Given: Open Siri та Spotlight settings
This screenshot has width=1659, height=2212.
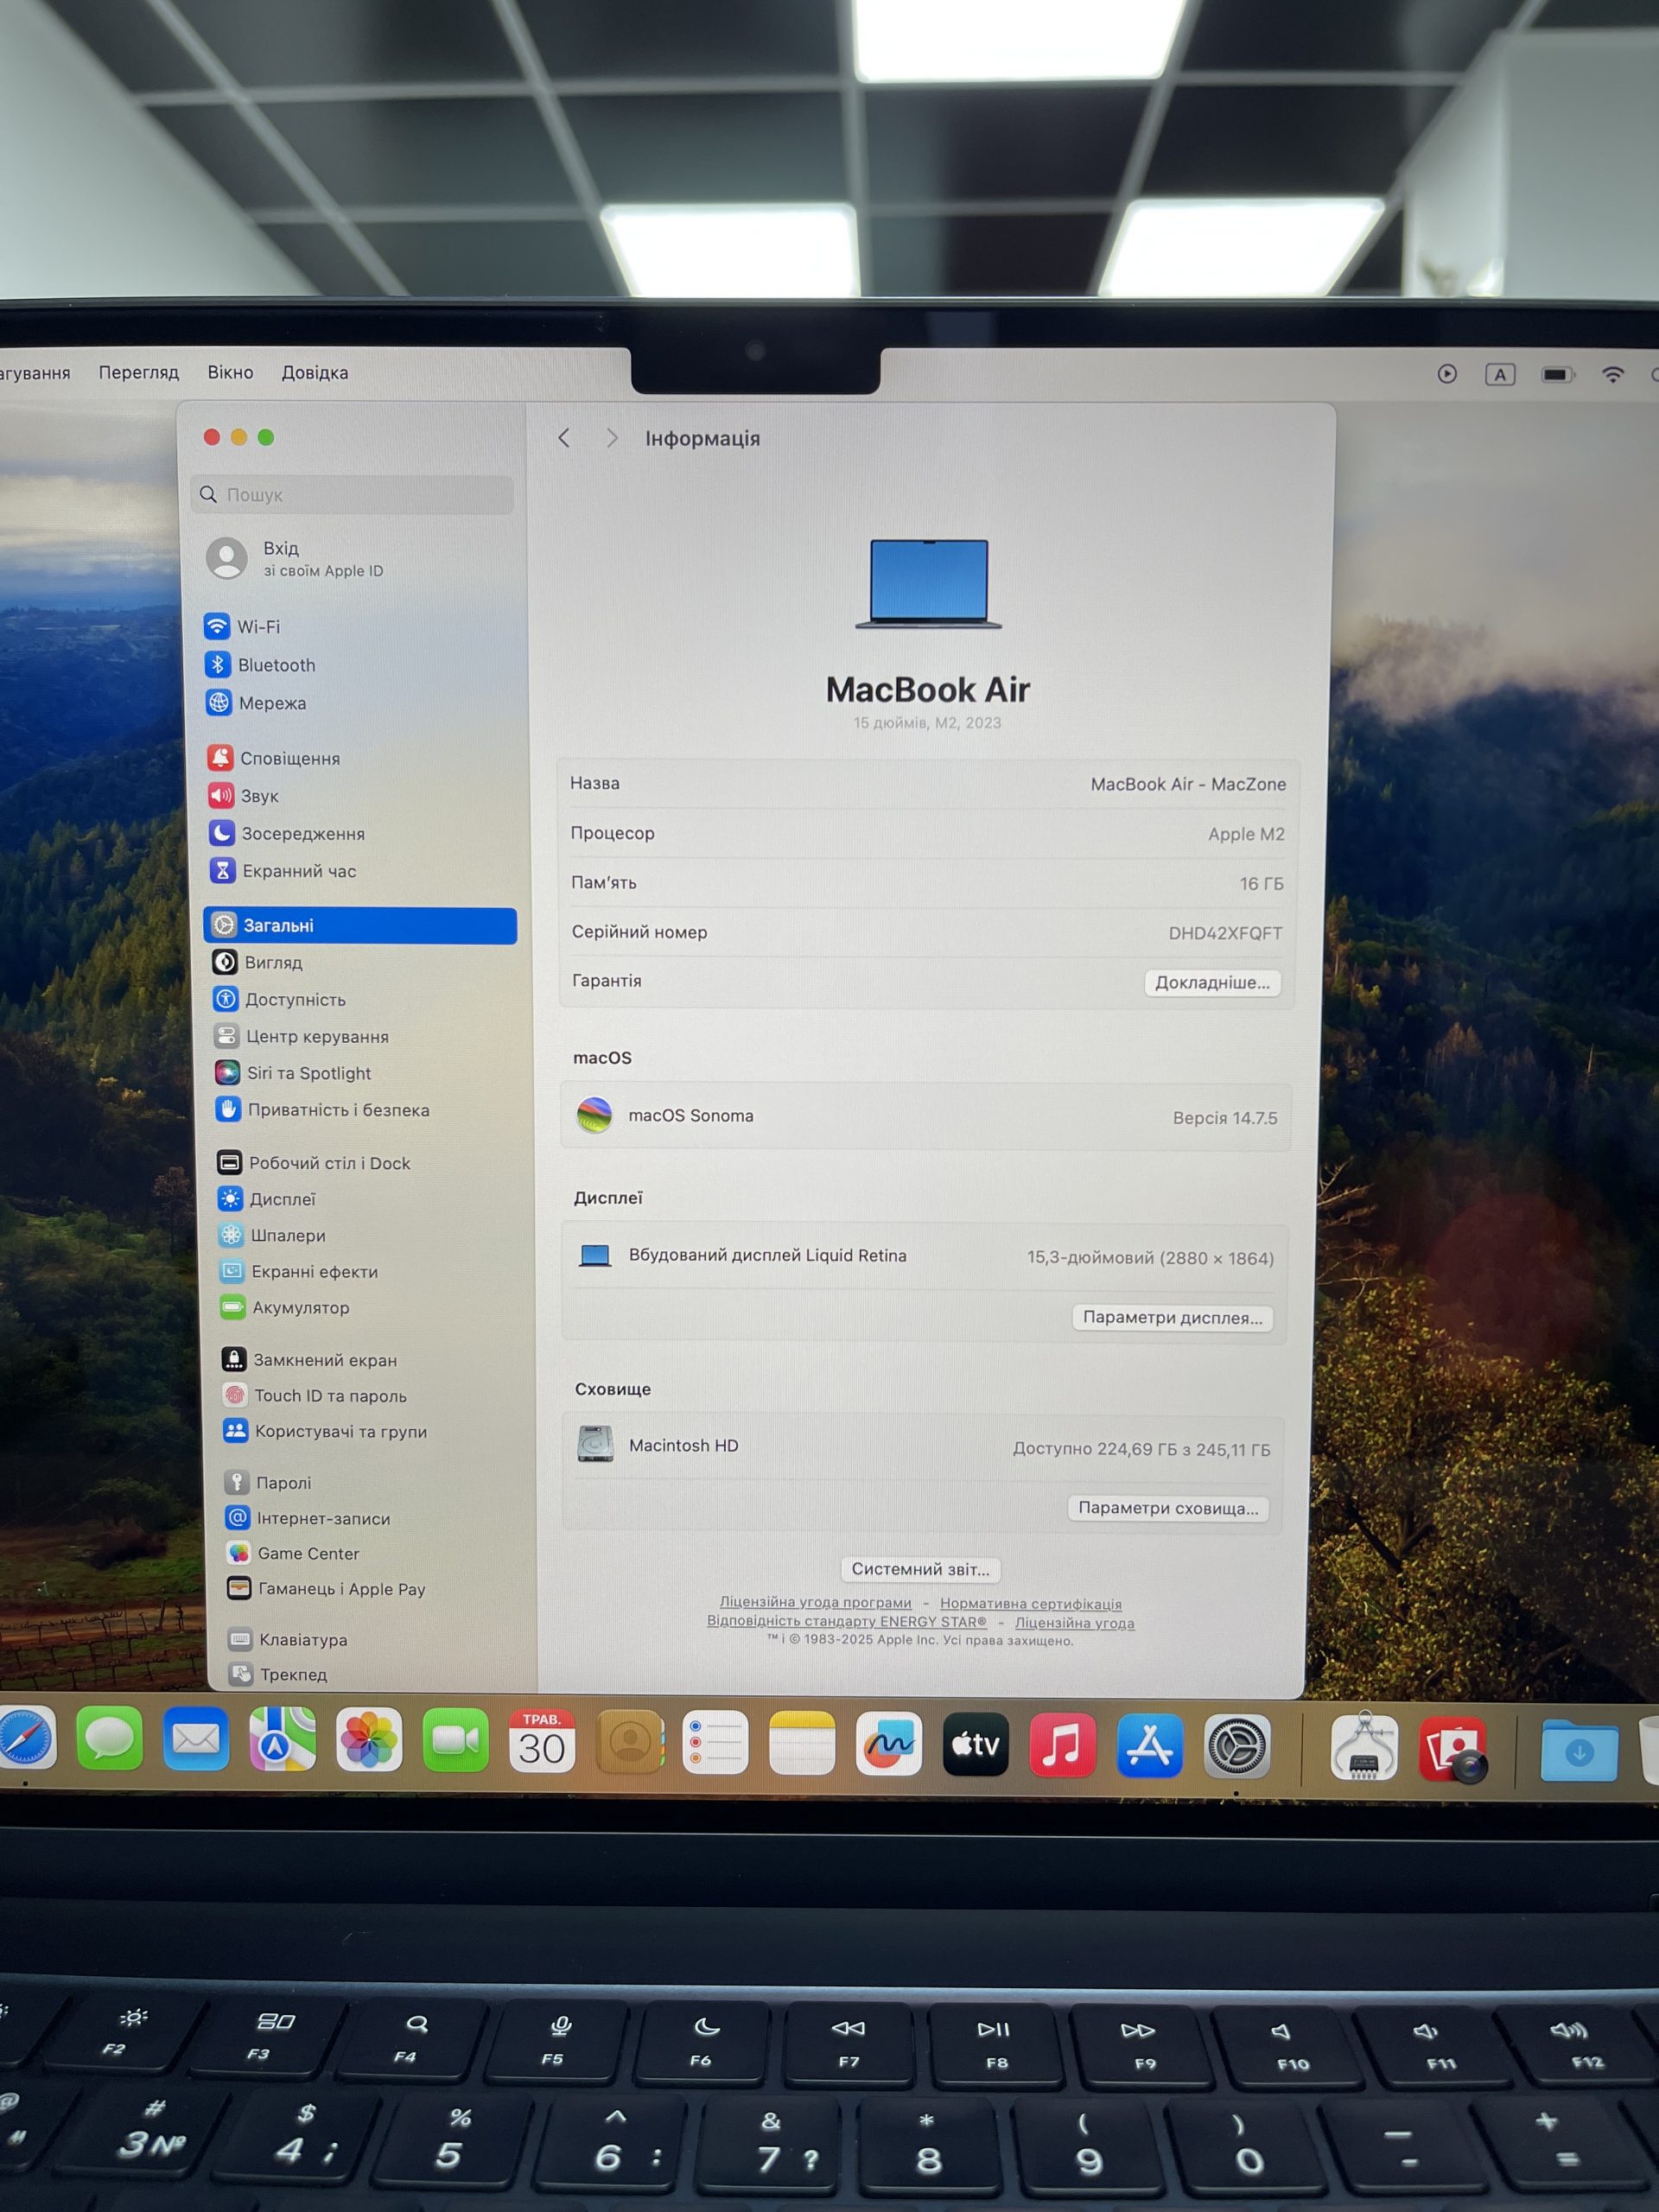Looking at the screenshot, I should click(294, 1073).
